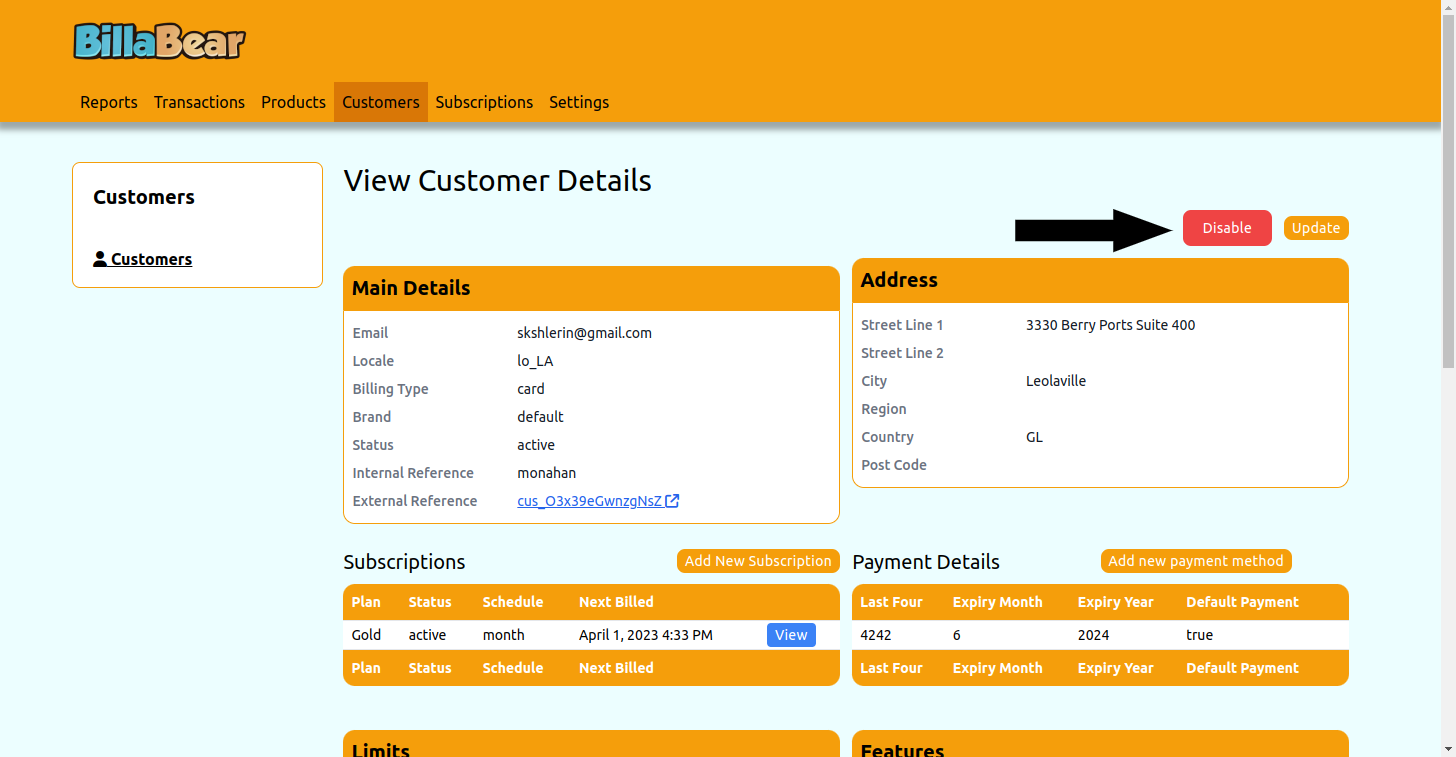This screenshot has width=1456, height=757.
Task: Click the Gold plan cell
Action: [366, 635]
